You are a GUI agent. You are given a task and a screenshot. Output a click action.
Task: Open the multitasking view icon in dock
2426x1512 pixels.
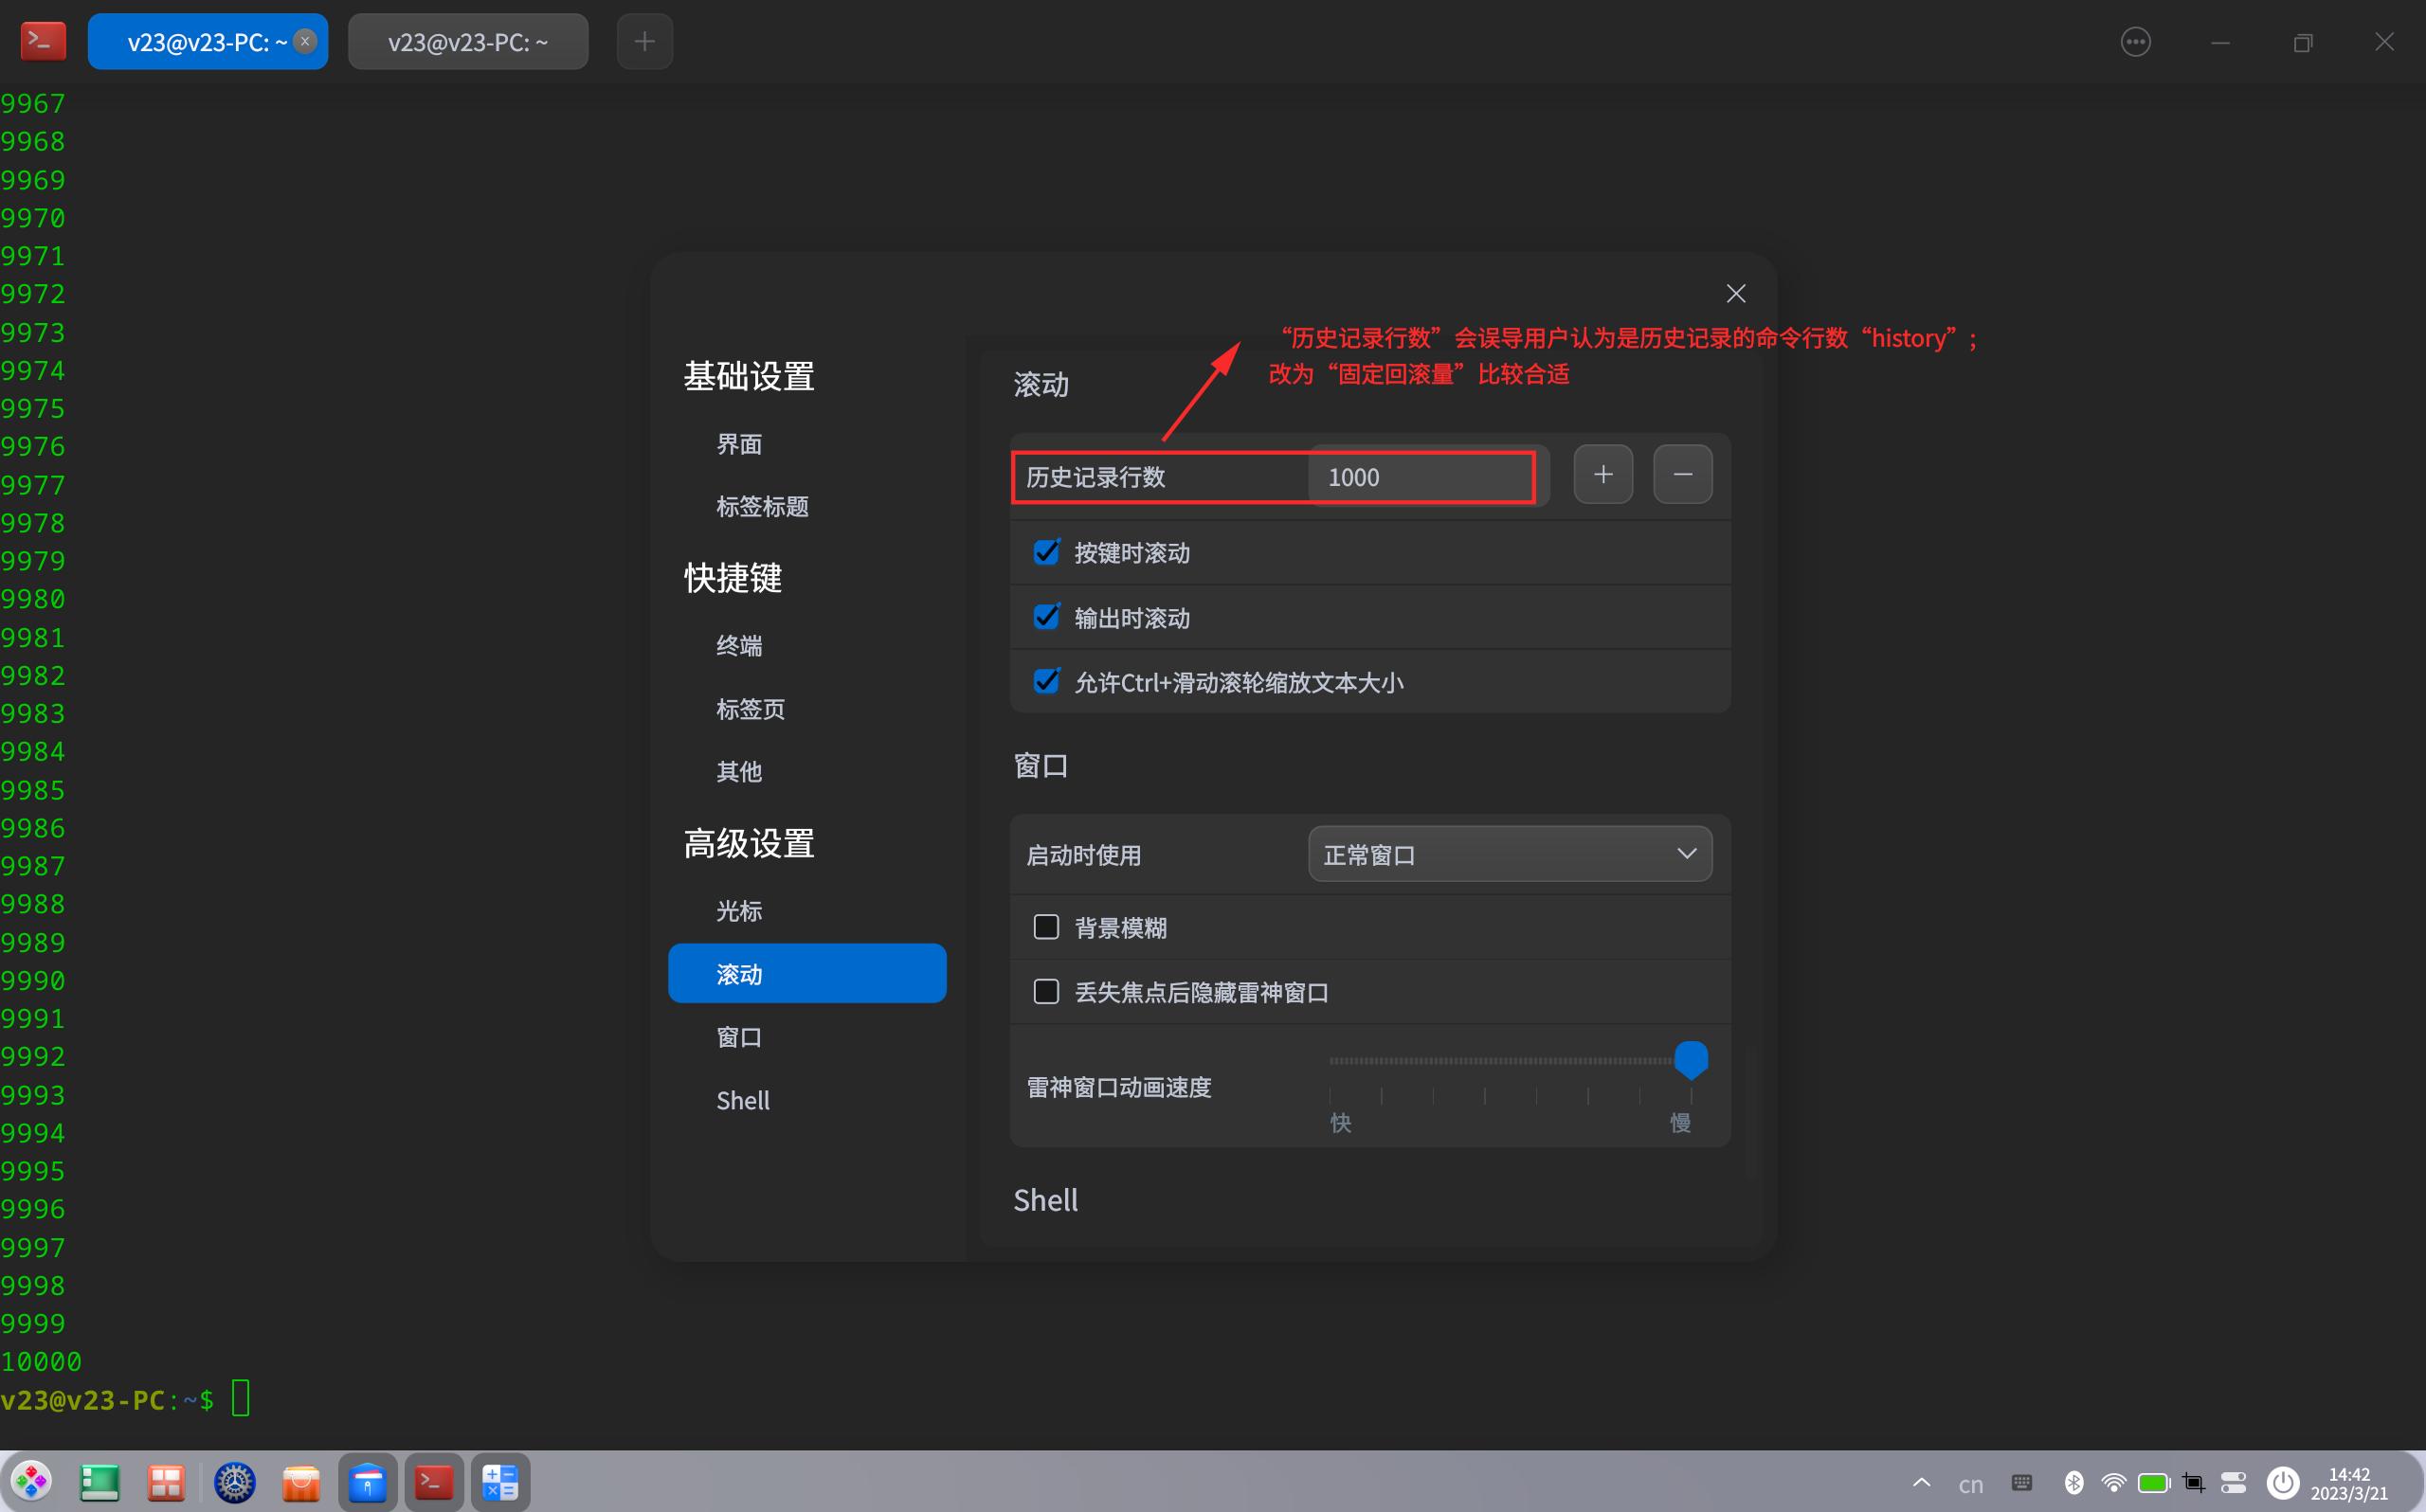(x=166, y=1482)
